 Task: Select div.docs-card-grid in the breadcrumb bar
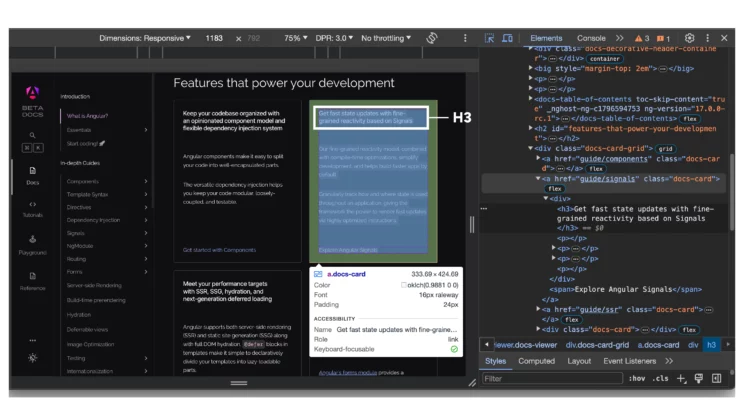[597, 345]
